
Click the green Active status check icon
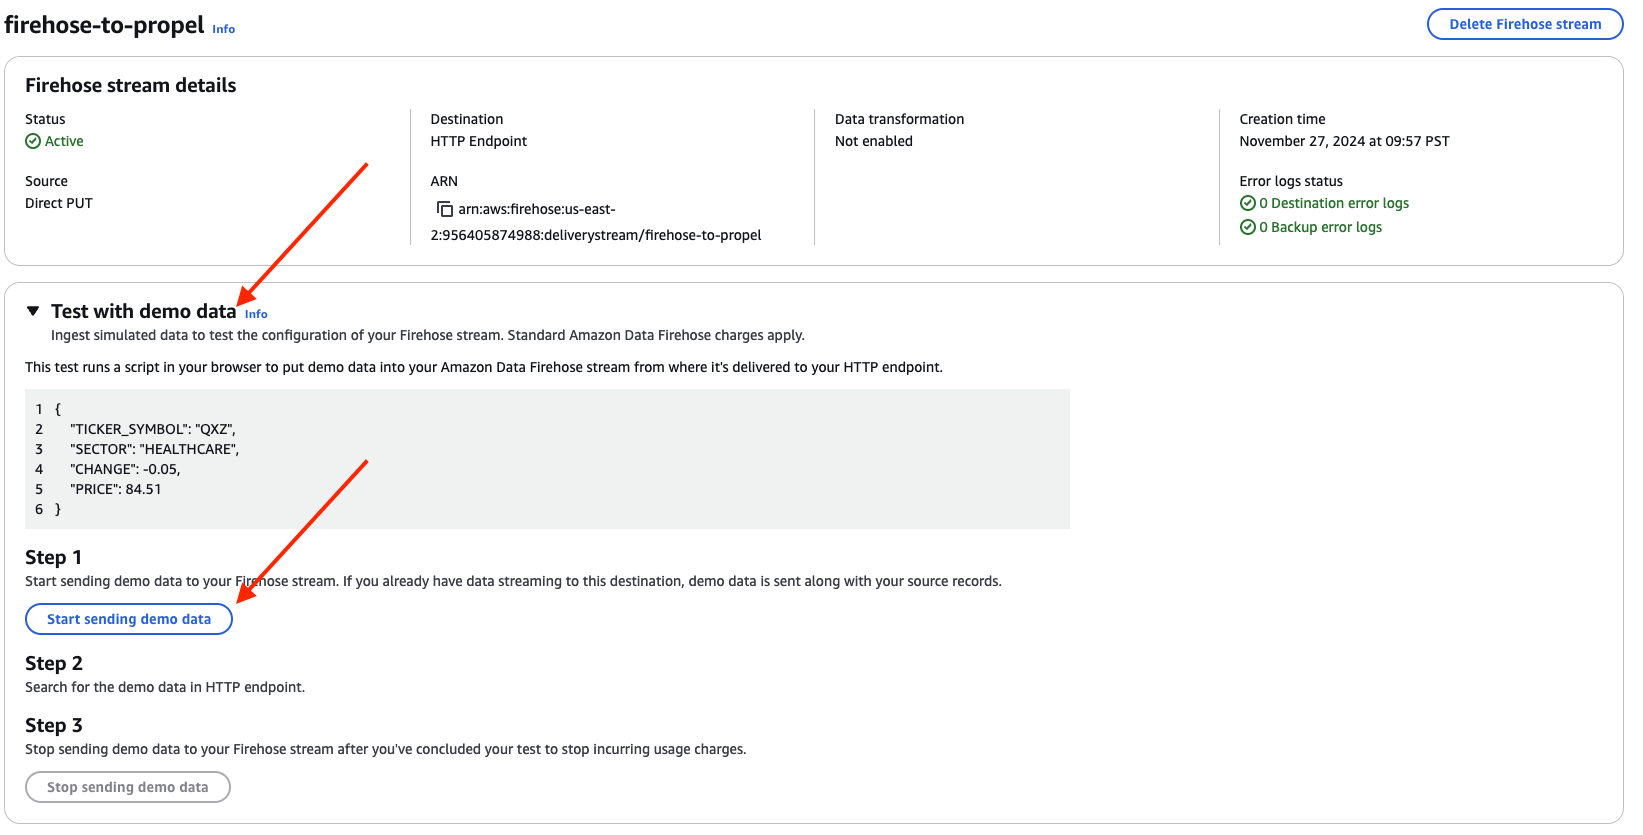(32, 141)
